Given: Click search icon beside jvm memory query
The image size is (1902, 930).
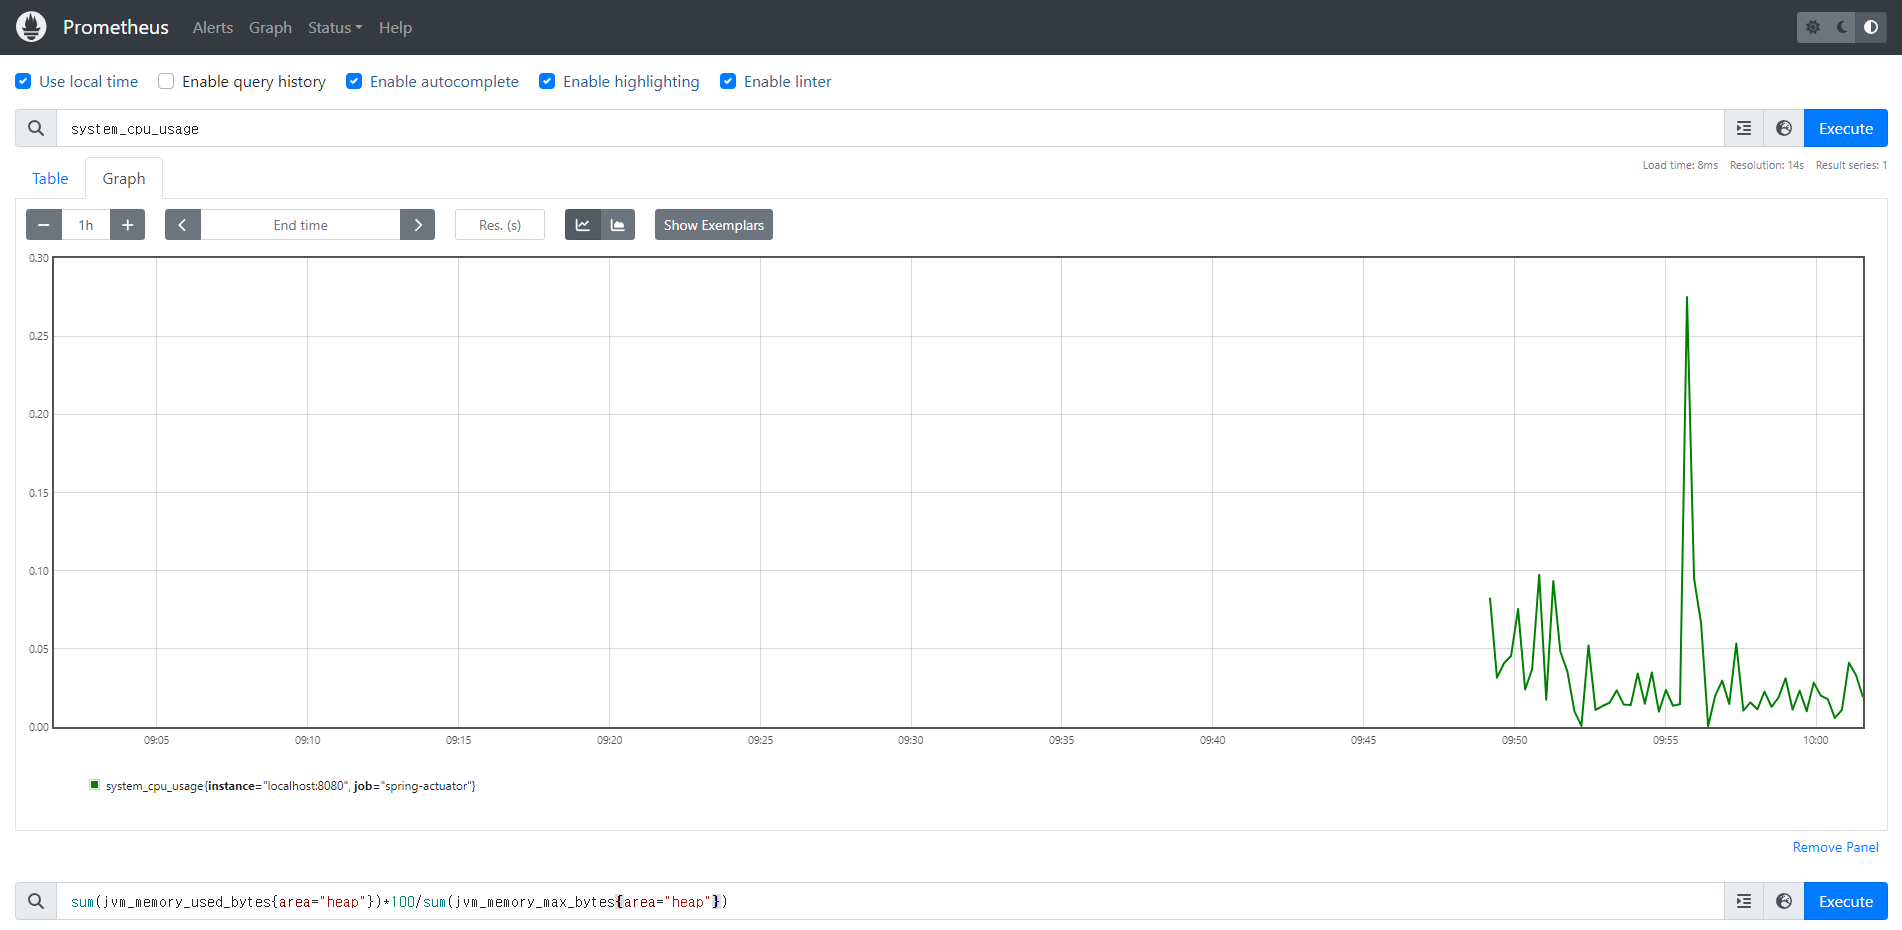Looking at the screenshot, I should click(x=36, y=901).
